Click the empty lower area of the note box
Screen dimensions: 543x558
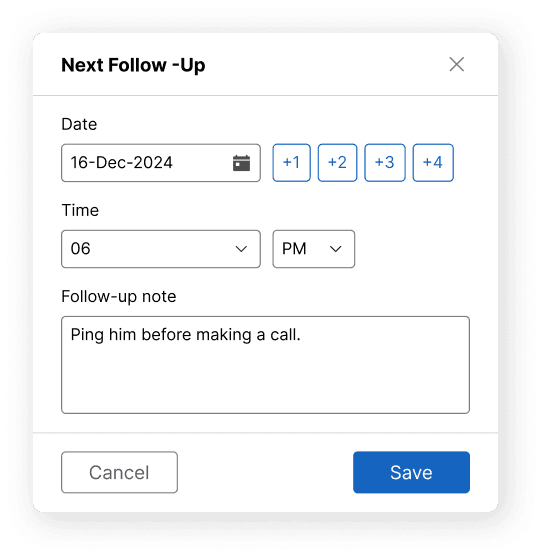(265, 383)
